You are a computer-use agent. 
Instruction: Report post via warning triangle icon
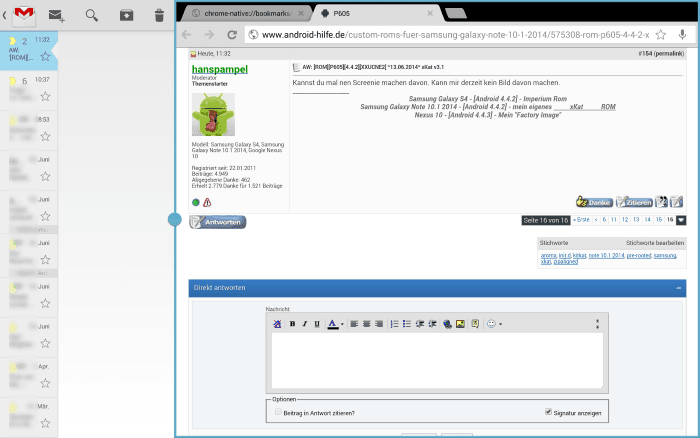[x=207, y=203]
